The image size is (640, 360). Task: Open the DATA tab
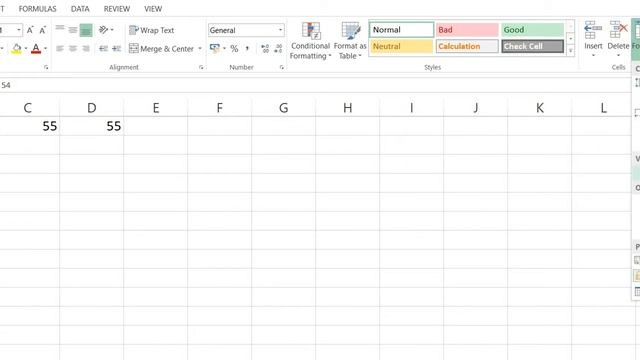coord(80,9)
